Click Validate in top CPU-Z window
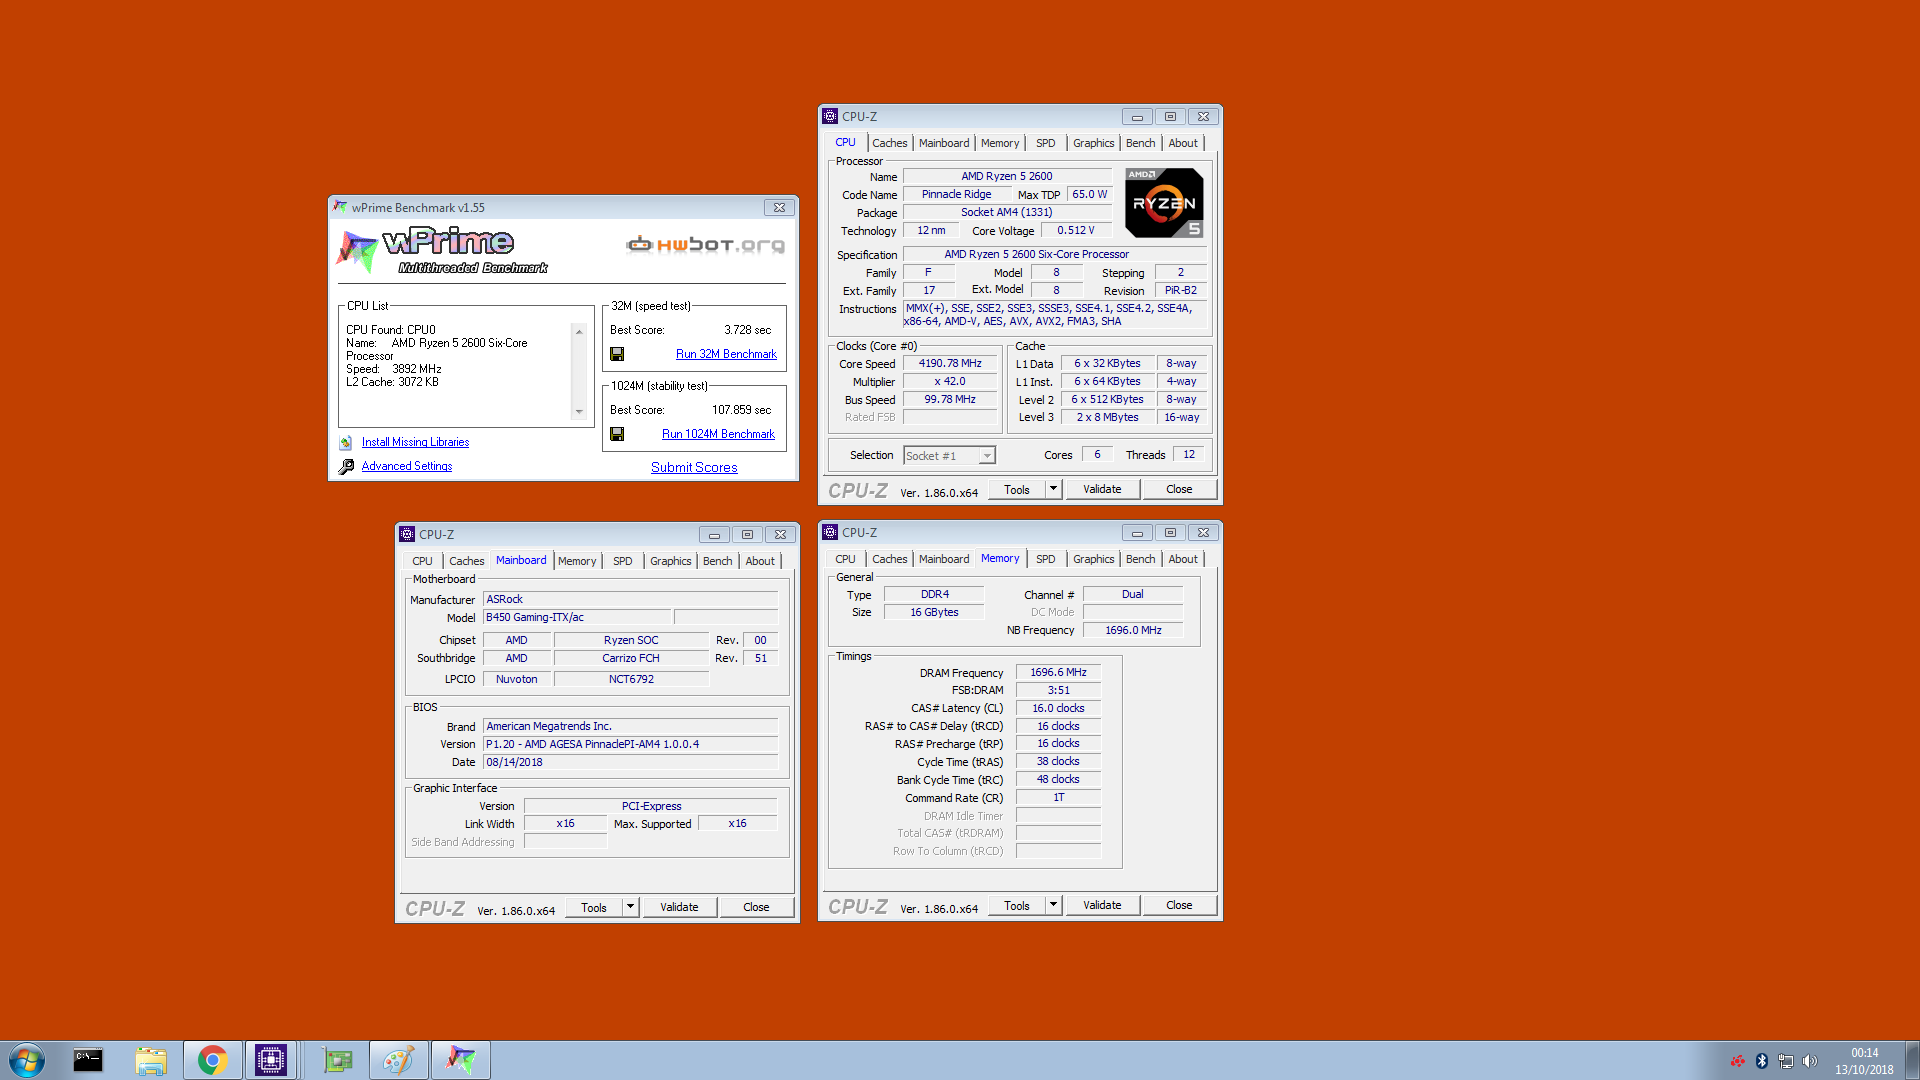This screenshot has height=1080, width=1920. pyautogui.click(x=1102, y=489)
